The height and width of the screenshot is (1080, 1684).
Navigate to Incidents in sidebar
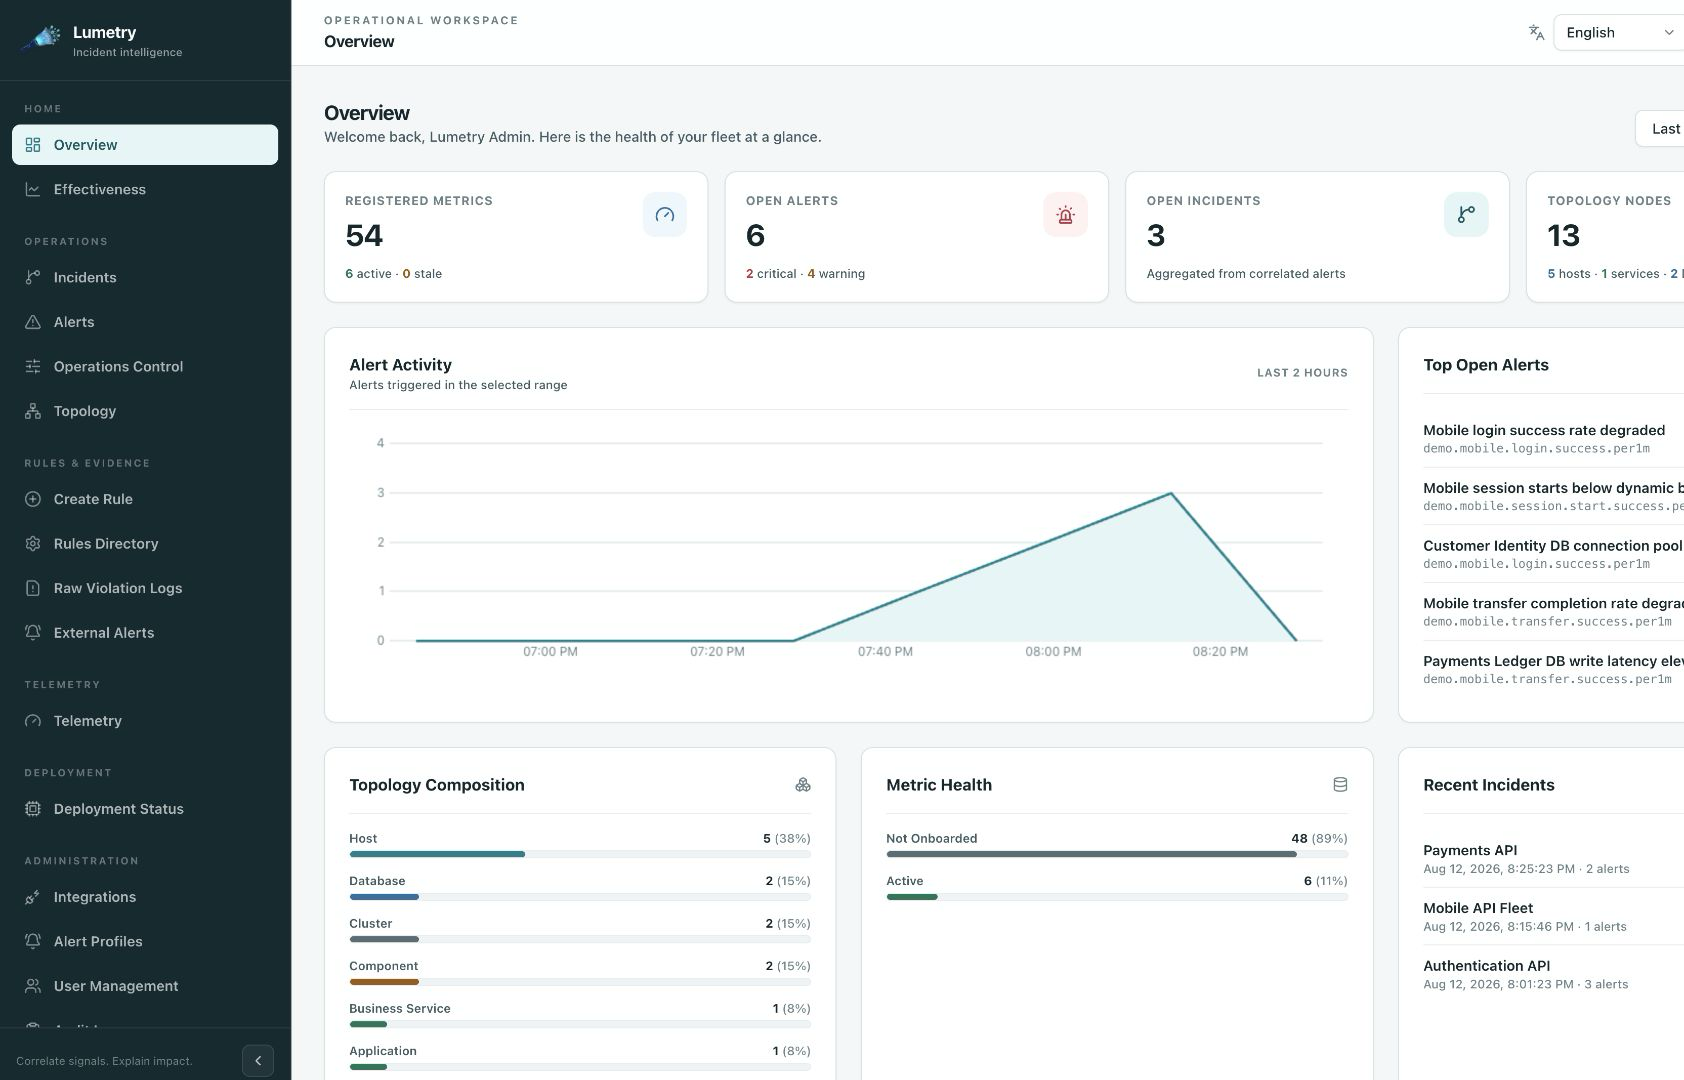point(145,277)
